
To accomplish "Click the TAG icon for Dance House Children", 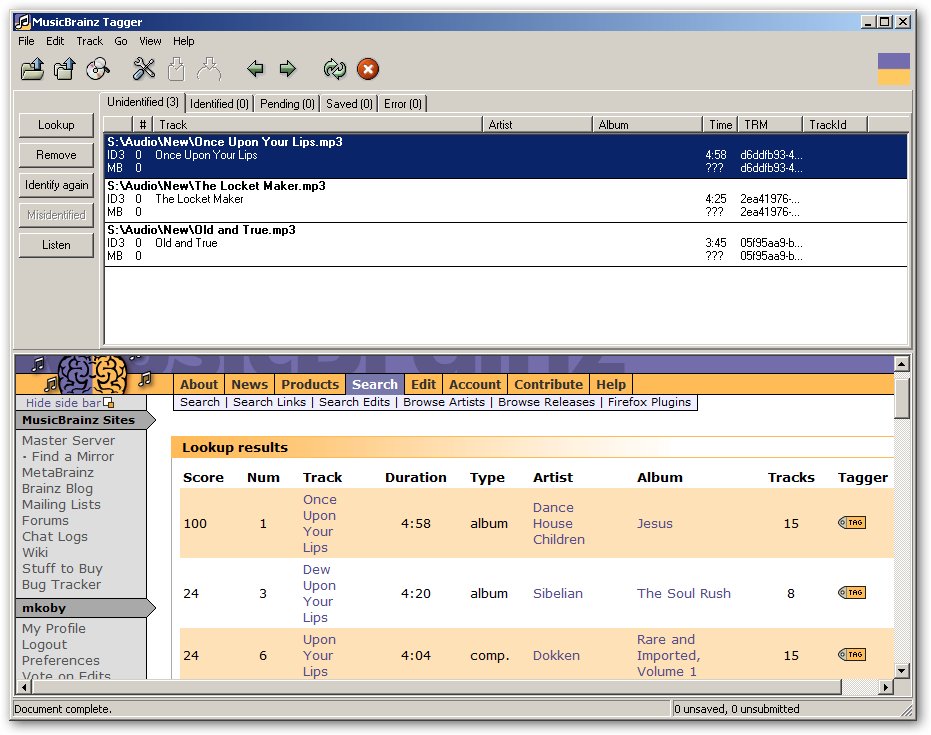I will tap(852, 523).
